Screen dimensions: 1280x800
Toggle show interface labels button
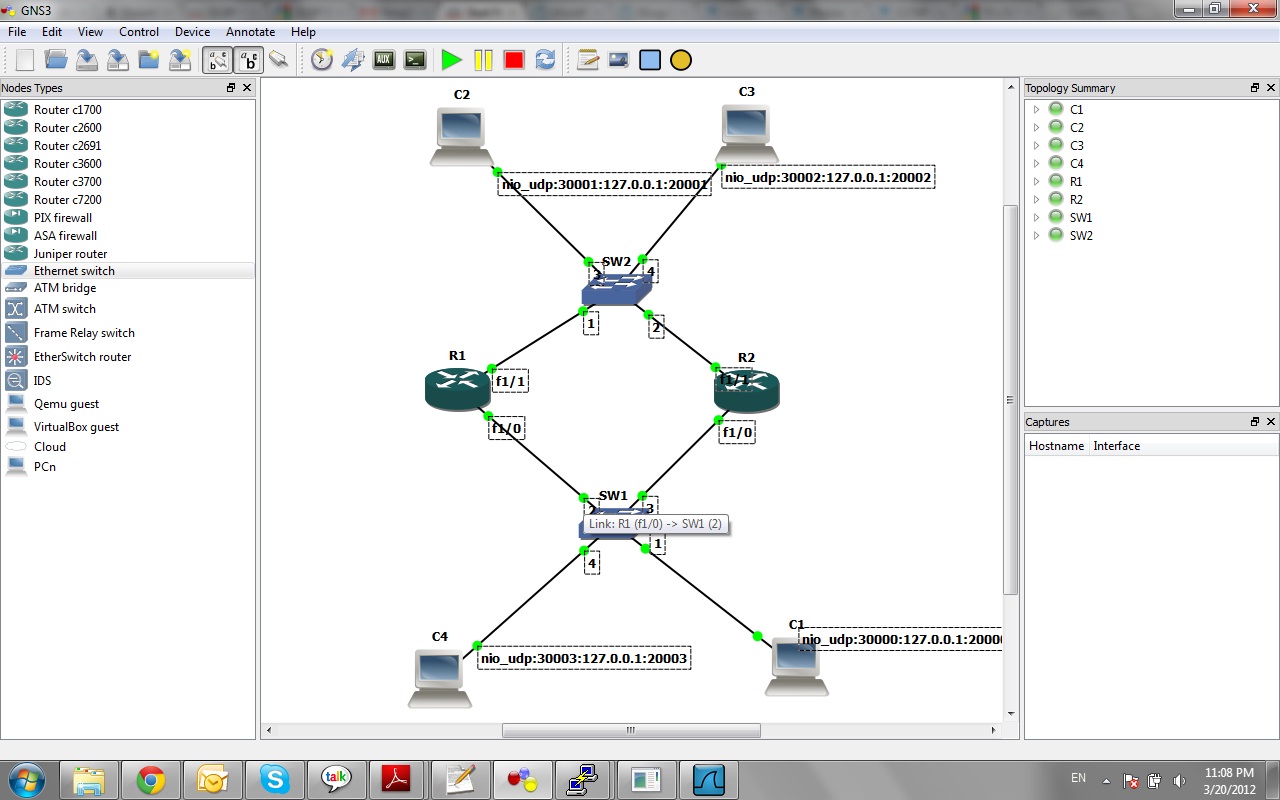[x=218, y=60]
